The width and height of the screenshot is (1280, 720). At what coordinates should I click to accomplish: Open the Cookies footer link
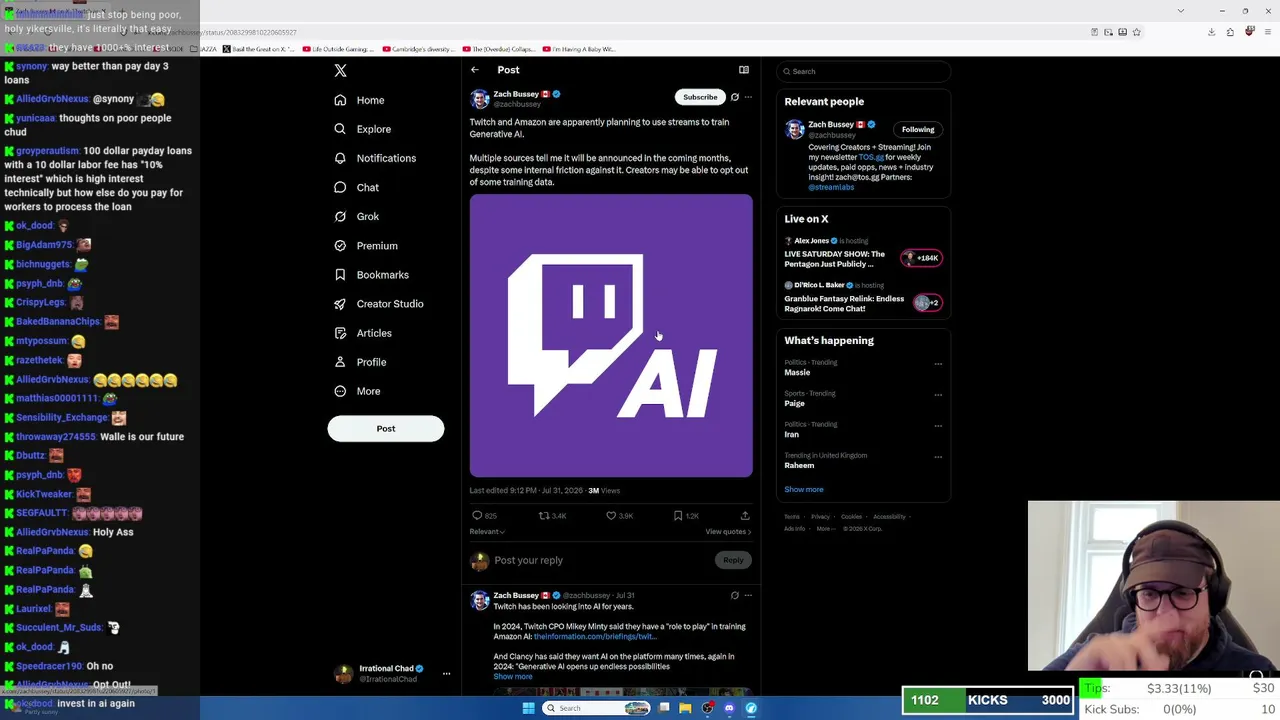pos(852,517)
